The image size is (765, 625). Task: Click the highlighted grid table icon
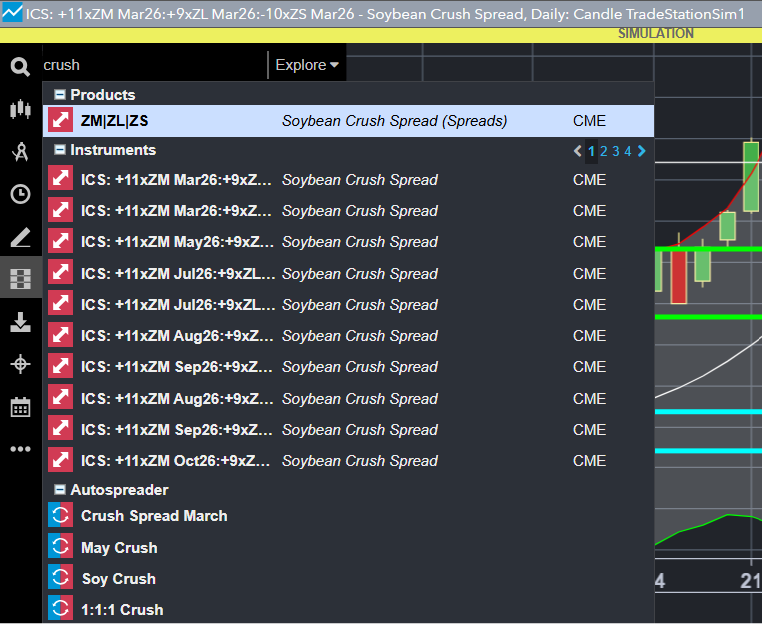(20, 279)
